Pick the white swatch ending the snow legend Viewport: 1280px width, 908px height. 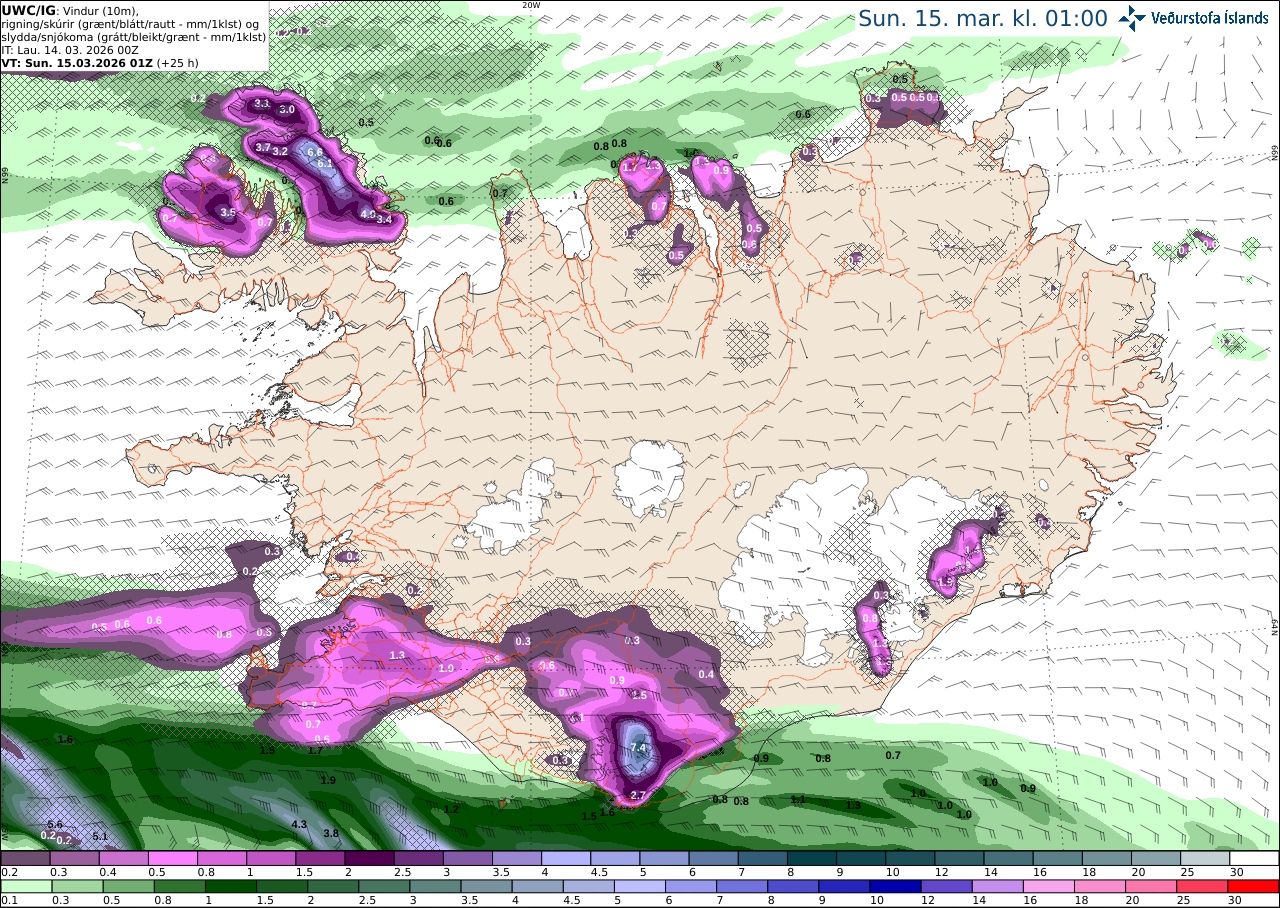click(x=1254, y=858)
